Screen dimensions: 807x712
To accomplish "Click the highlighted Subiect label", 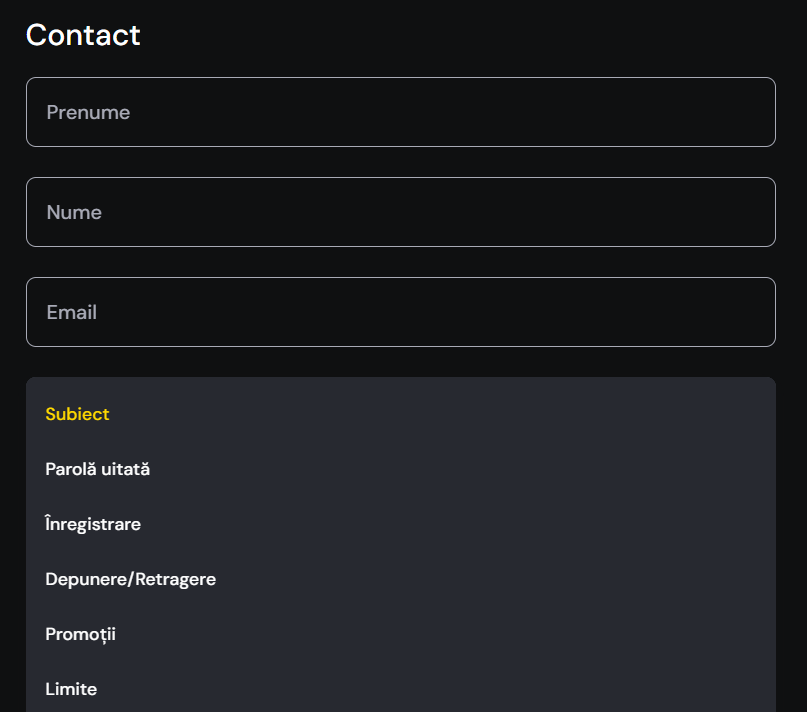I will point(77,413).
